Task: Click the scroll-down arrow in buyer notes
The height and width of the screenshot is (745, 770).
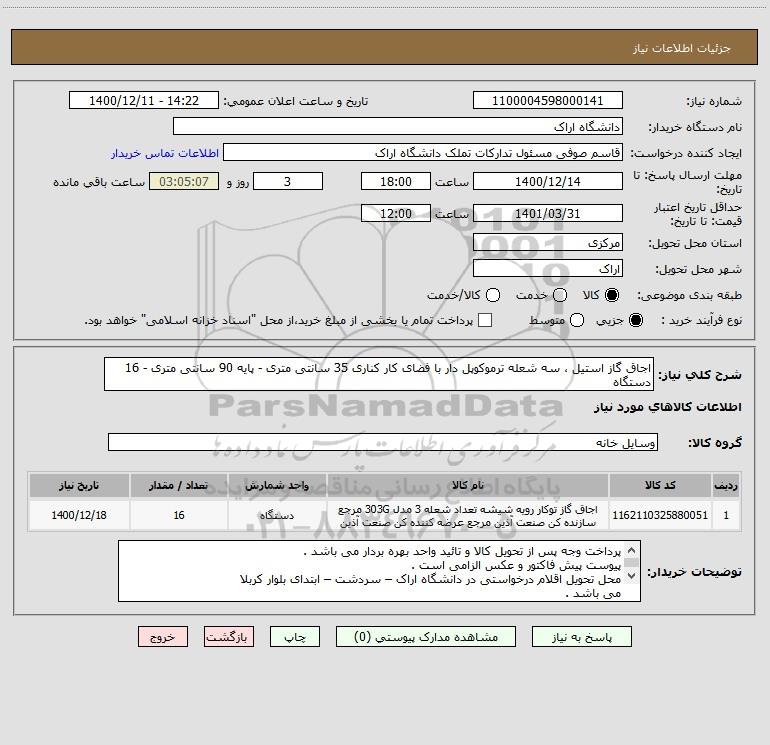Action: (632, 575)
